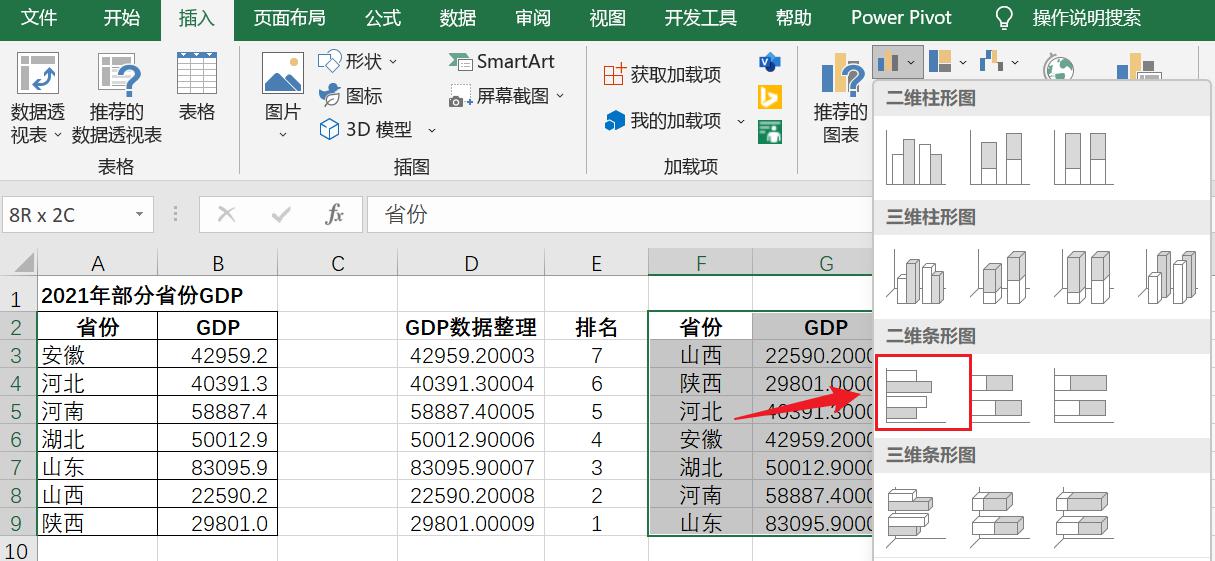The image size is (1215, 561).
Task: Choose the 3D stacked column chart
Action: [x=1000, y=277]
